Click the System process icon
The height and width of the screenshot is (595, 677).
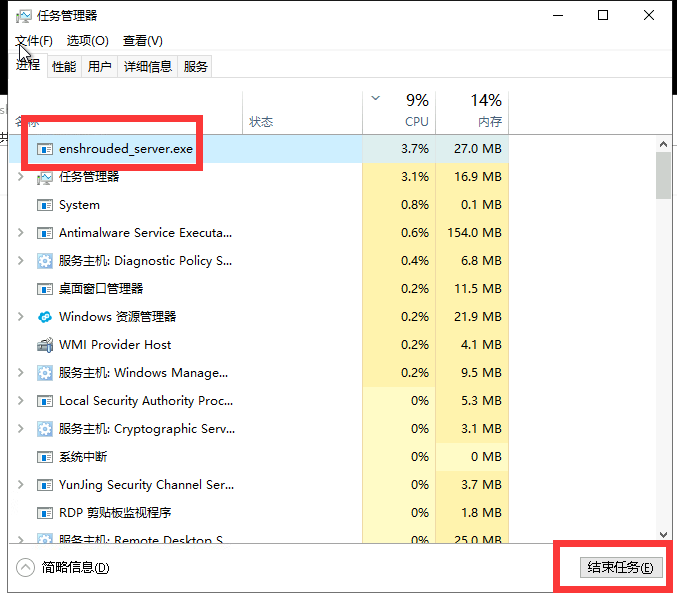45,205
